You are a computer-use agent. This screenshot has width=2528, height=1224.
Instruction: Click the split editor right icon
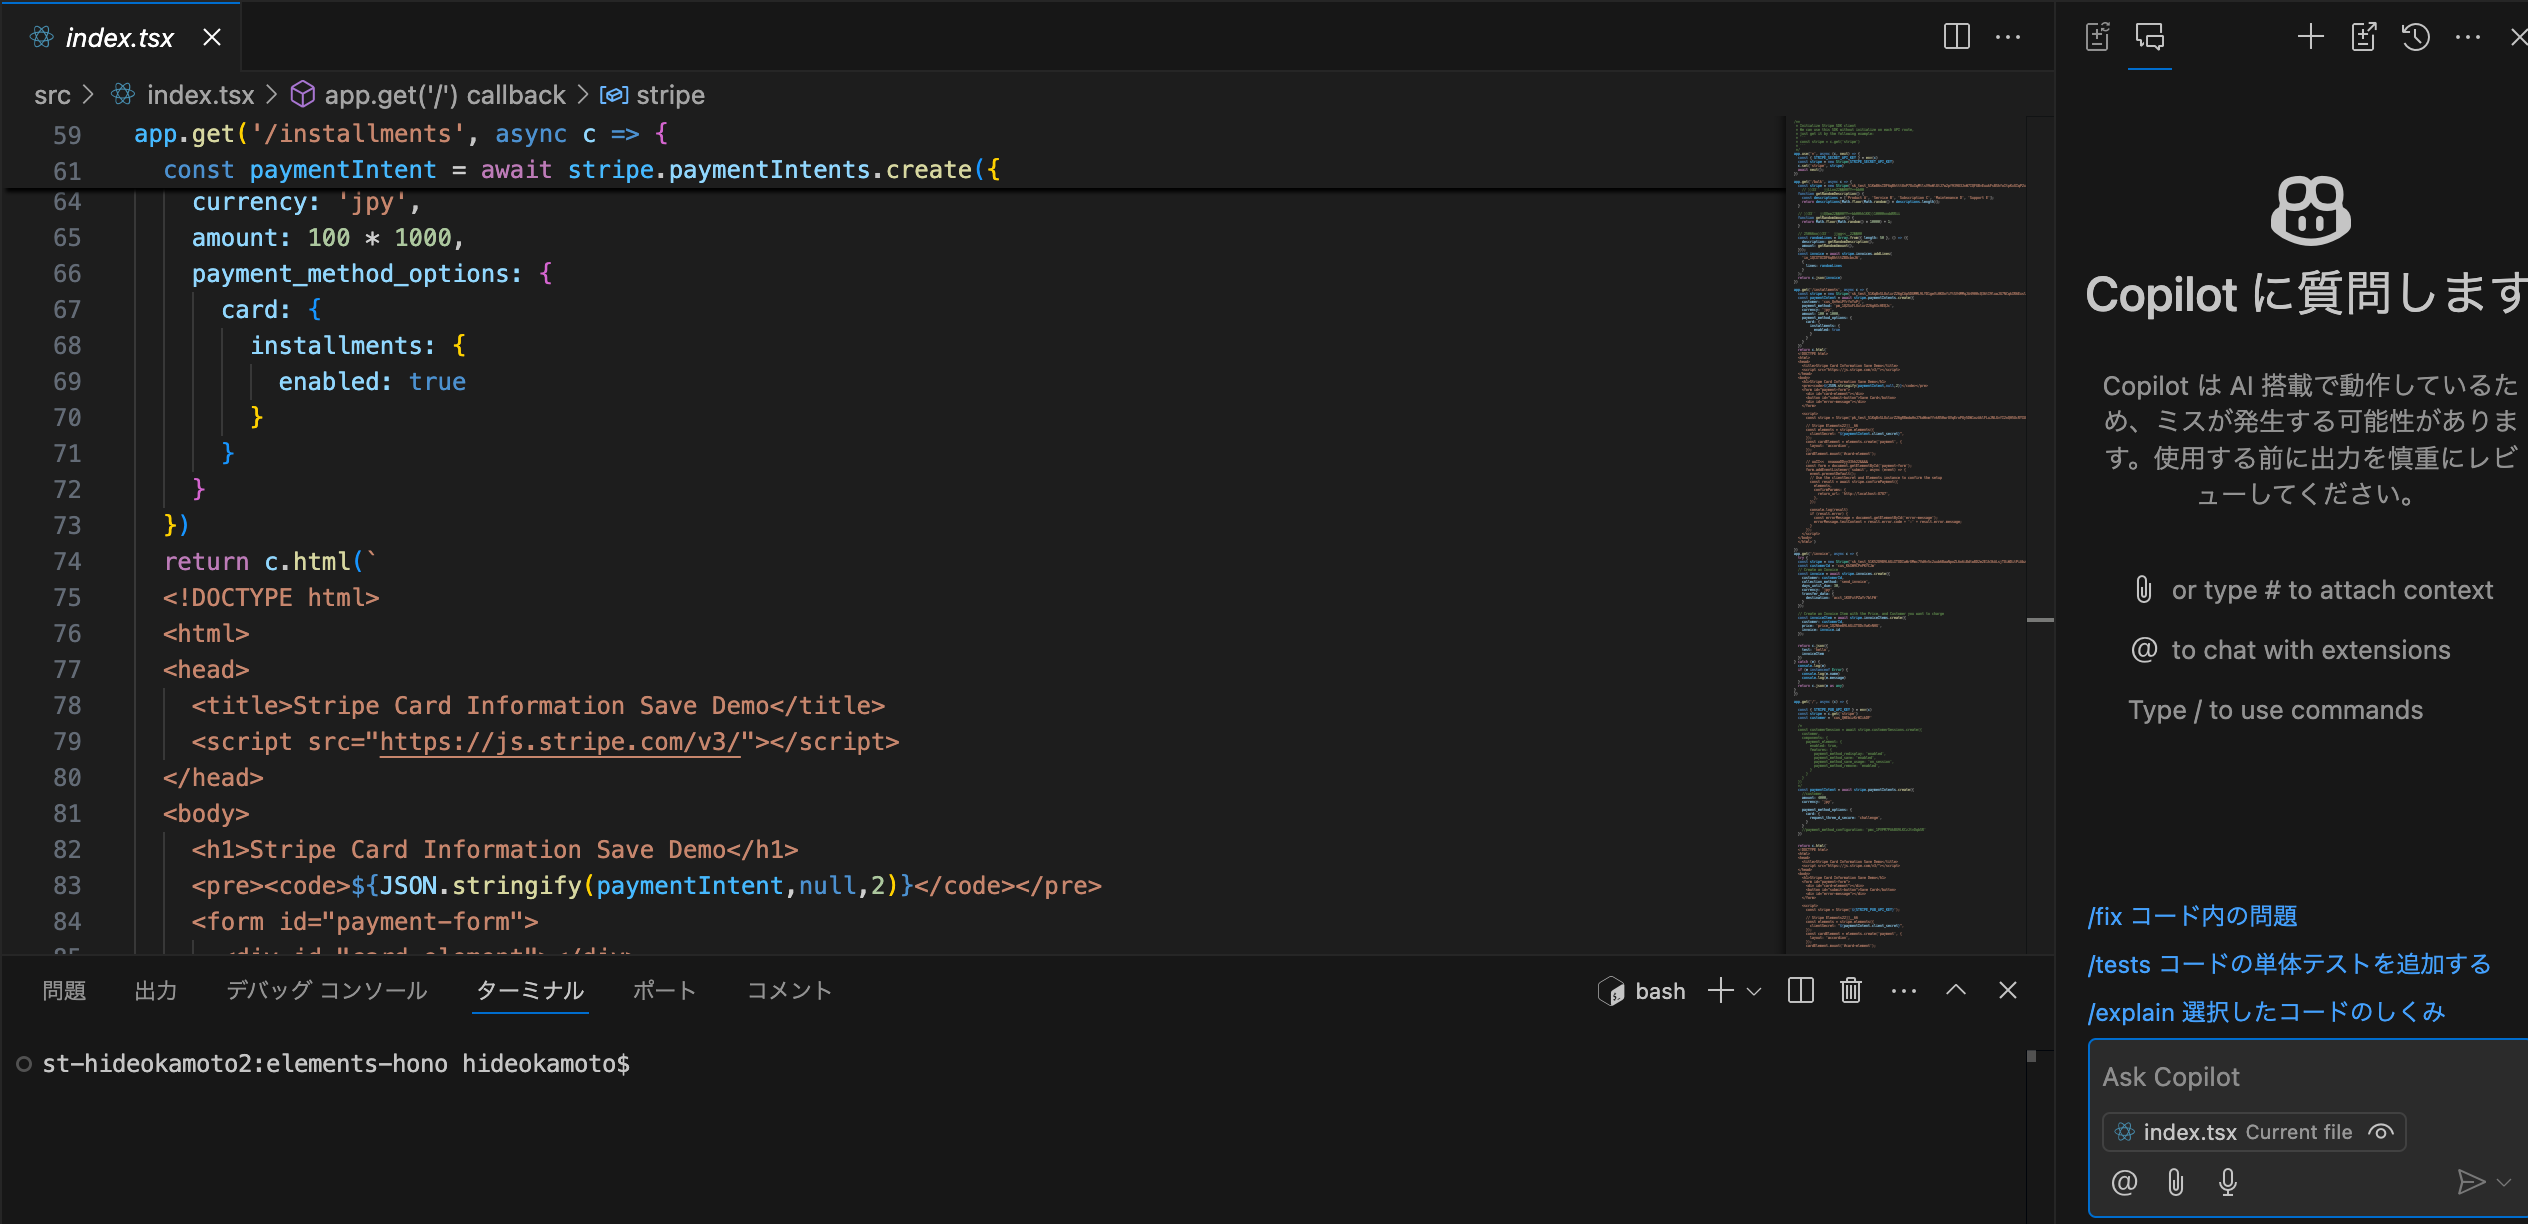[1956, 37]
